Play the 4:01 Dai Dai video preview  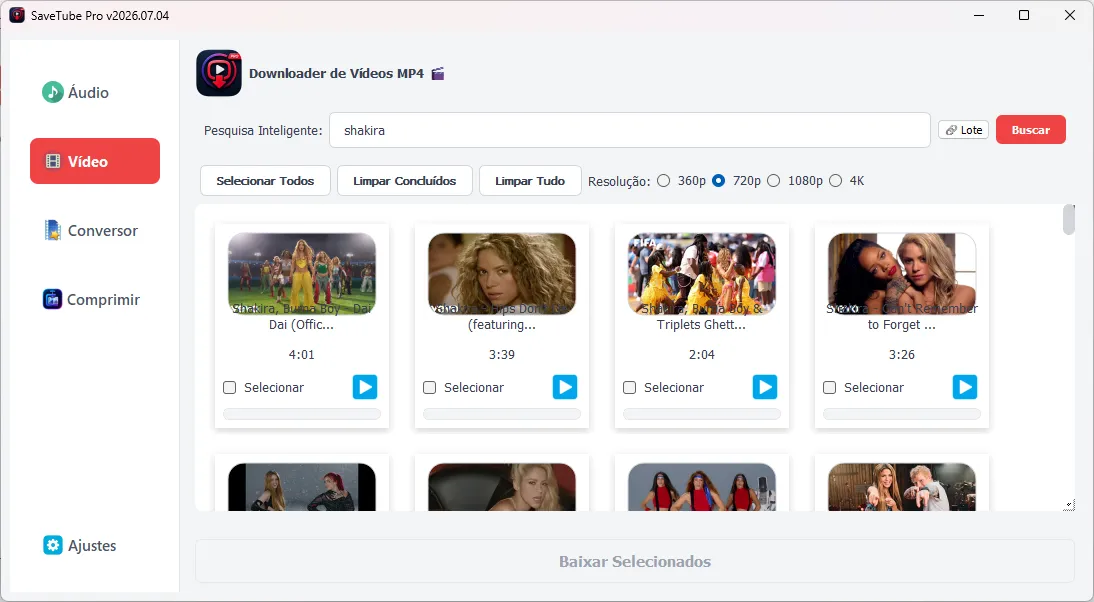[365, 386]
